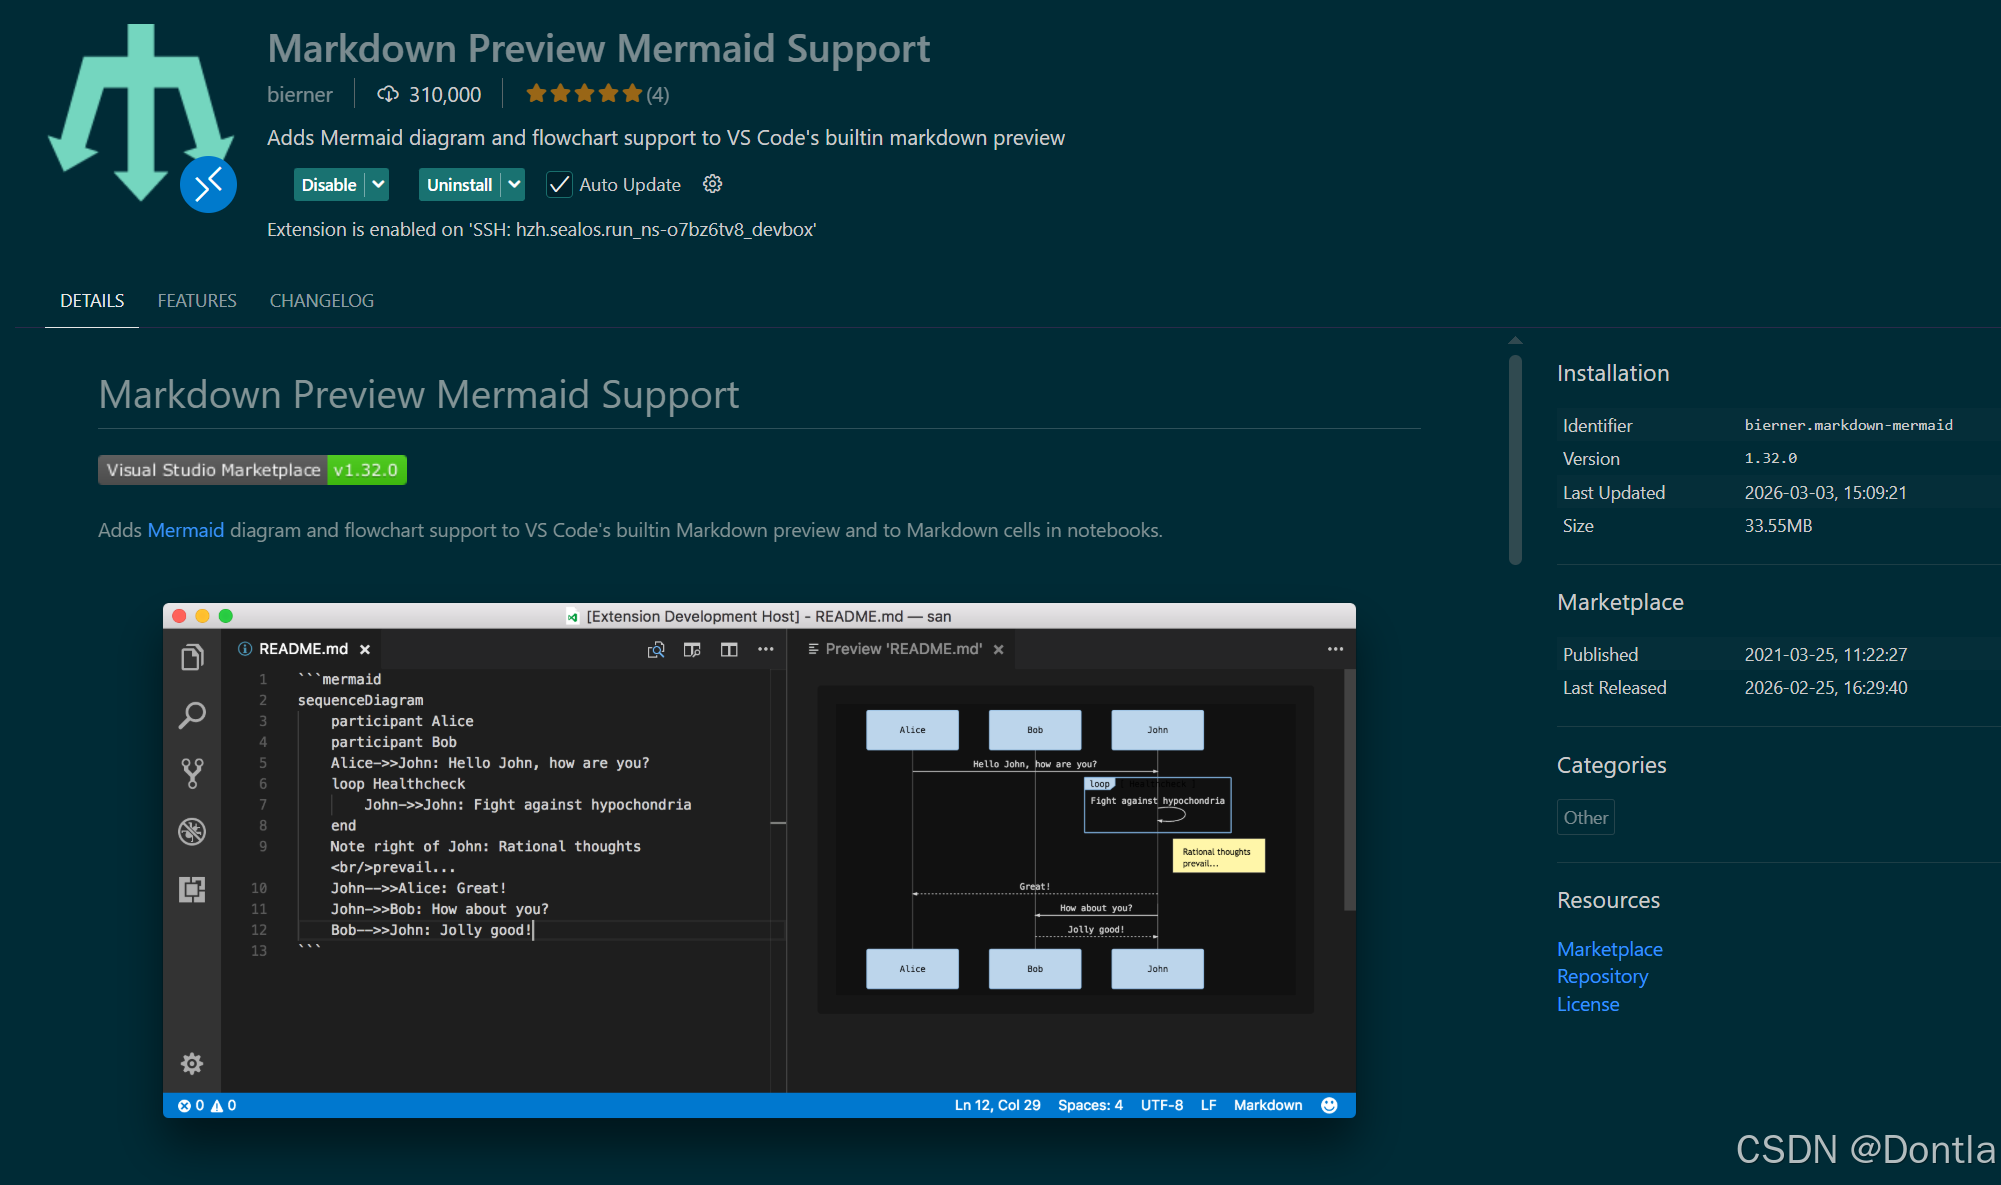Toggle the Auto Update checkbox
This screenshot has height=1185, width=2001.
[x=559, y=185]
